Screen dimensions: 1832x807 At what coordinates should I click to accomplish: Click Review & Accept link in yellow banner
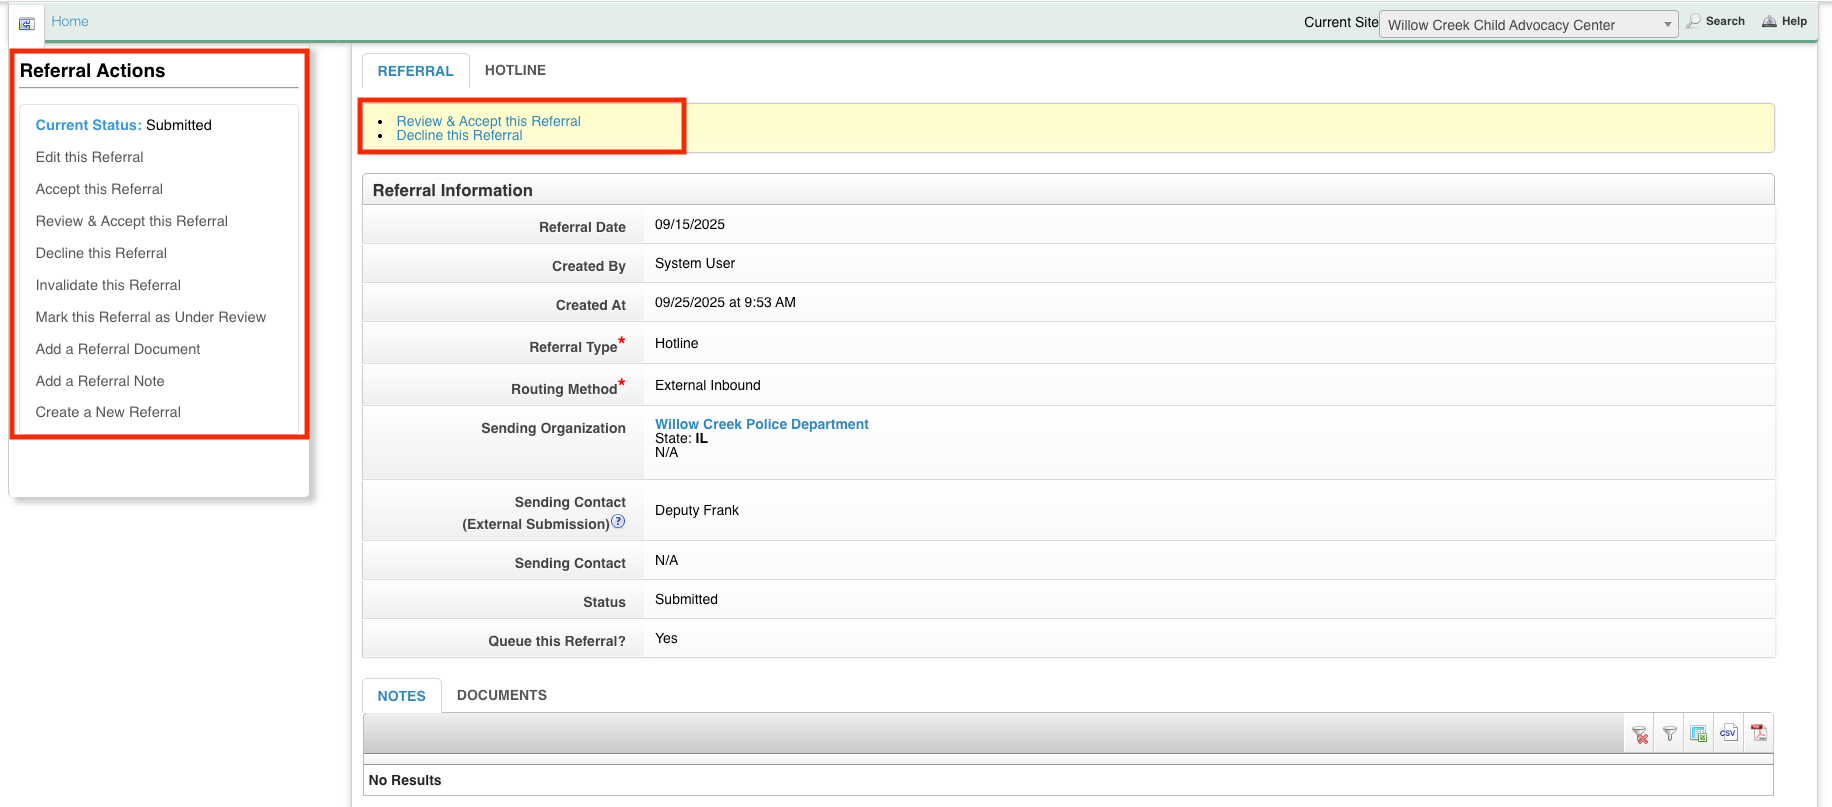coord(488,121)
